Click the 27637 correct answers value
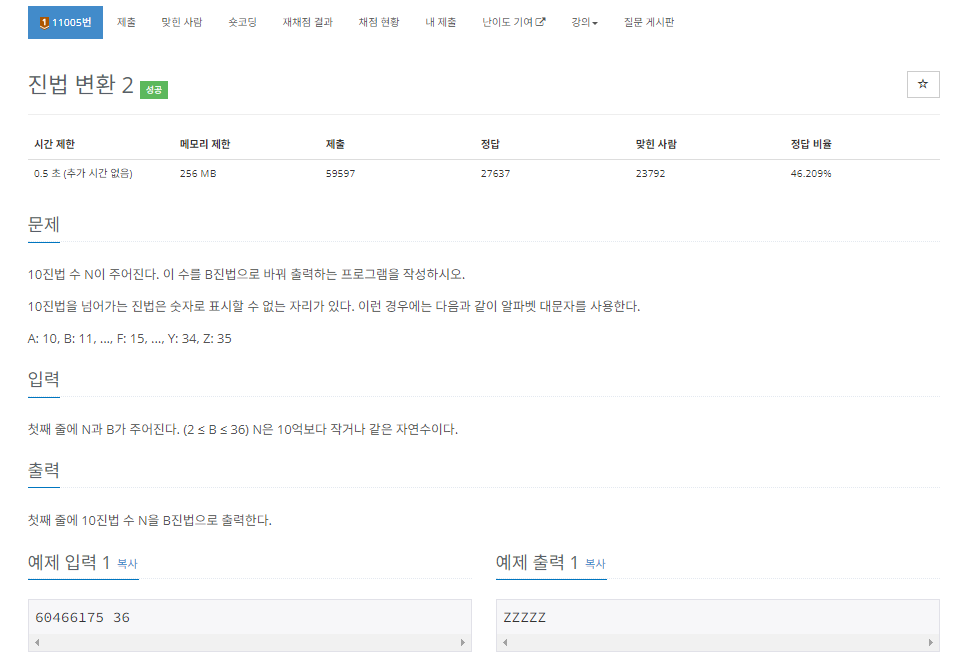975x664 pixels. (x=495, y=173)
